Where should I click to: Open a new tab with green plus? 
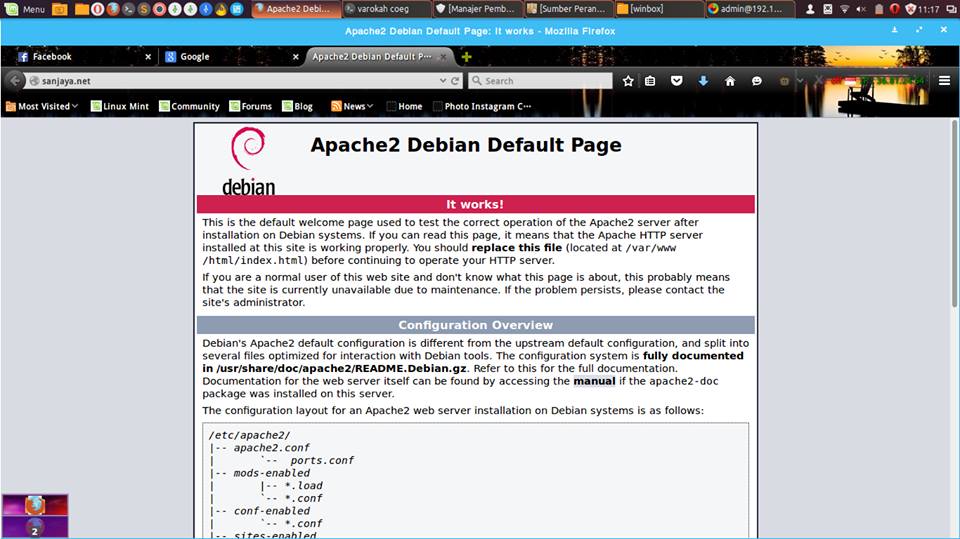467,57
